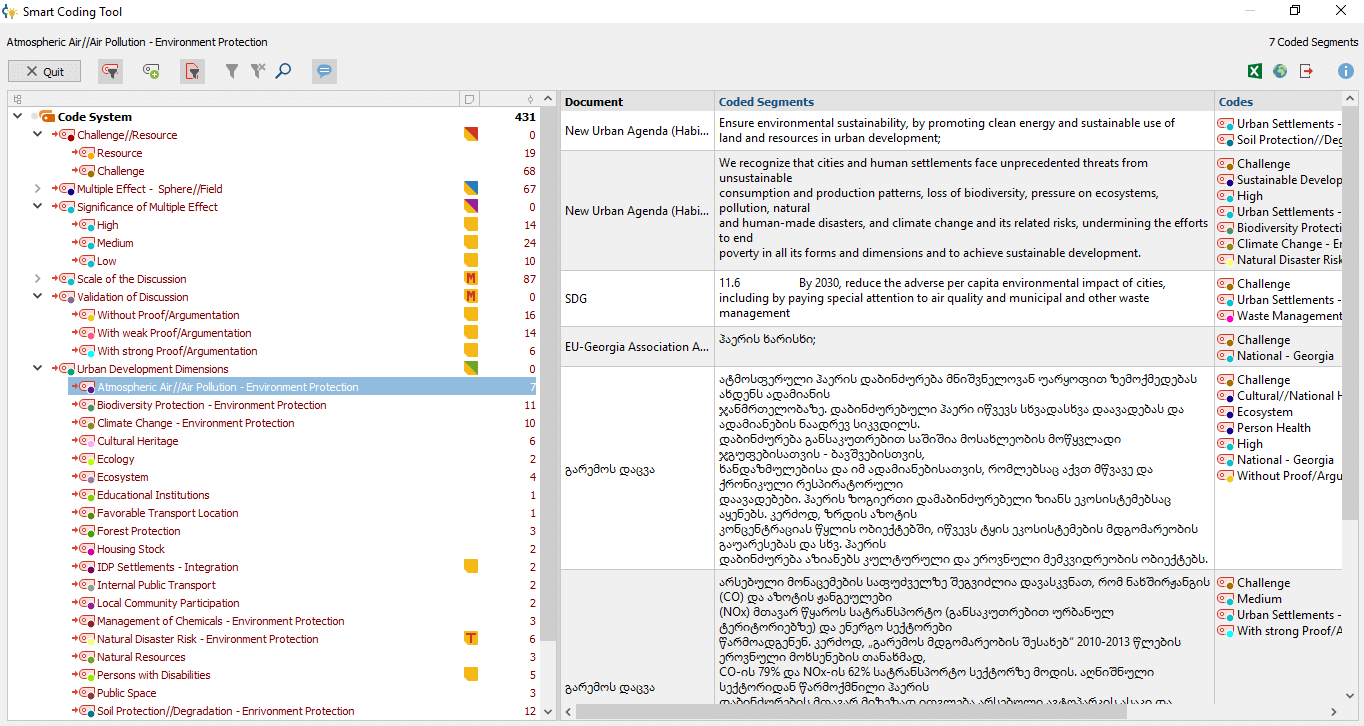Open search with the magnifying glass icon
The image size is (1364, 726).
point(283,71)
